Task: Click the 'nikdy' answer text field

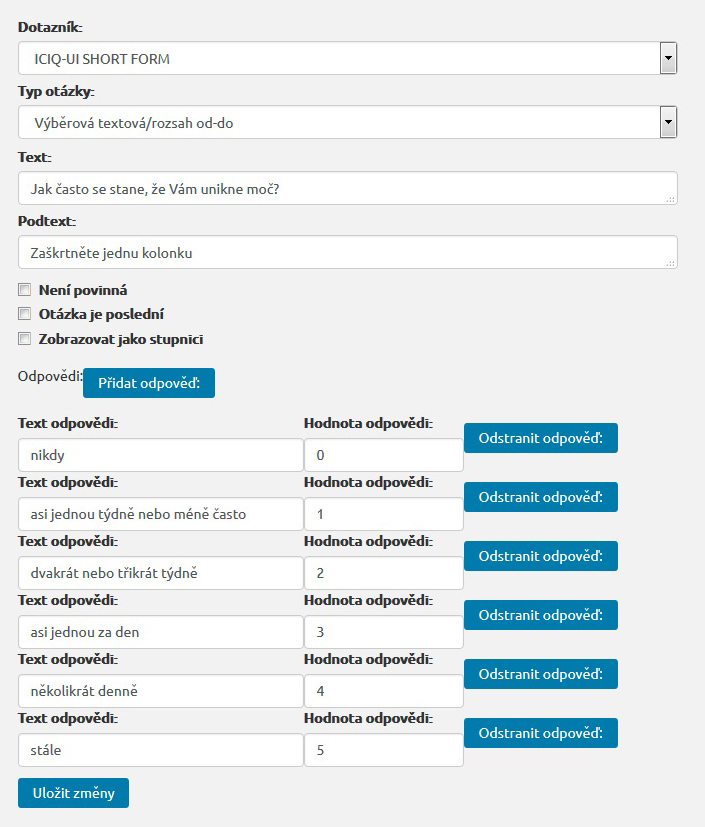Action: pyautogui.click(x=160, y=455)
